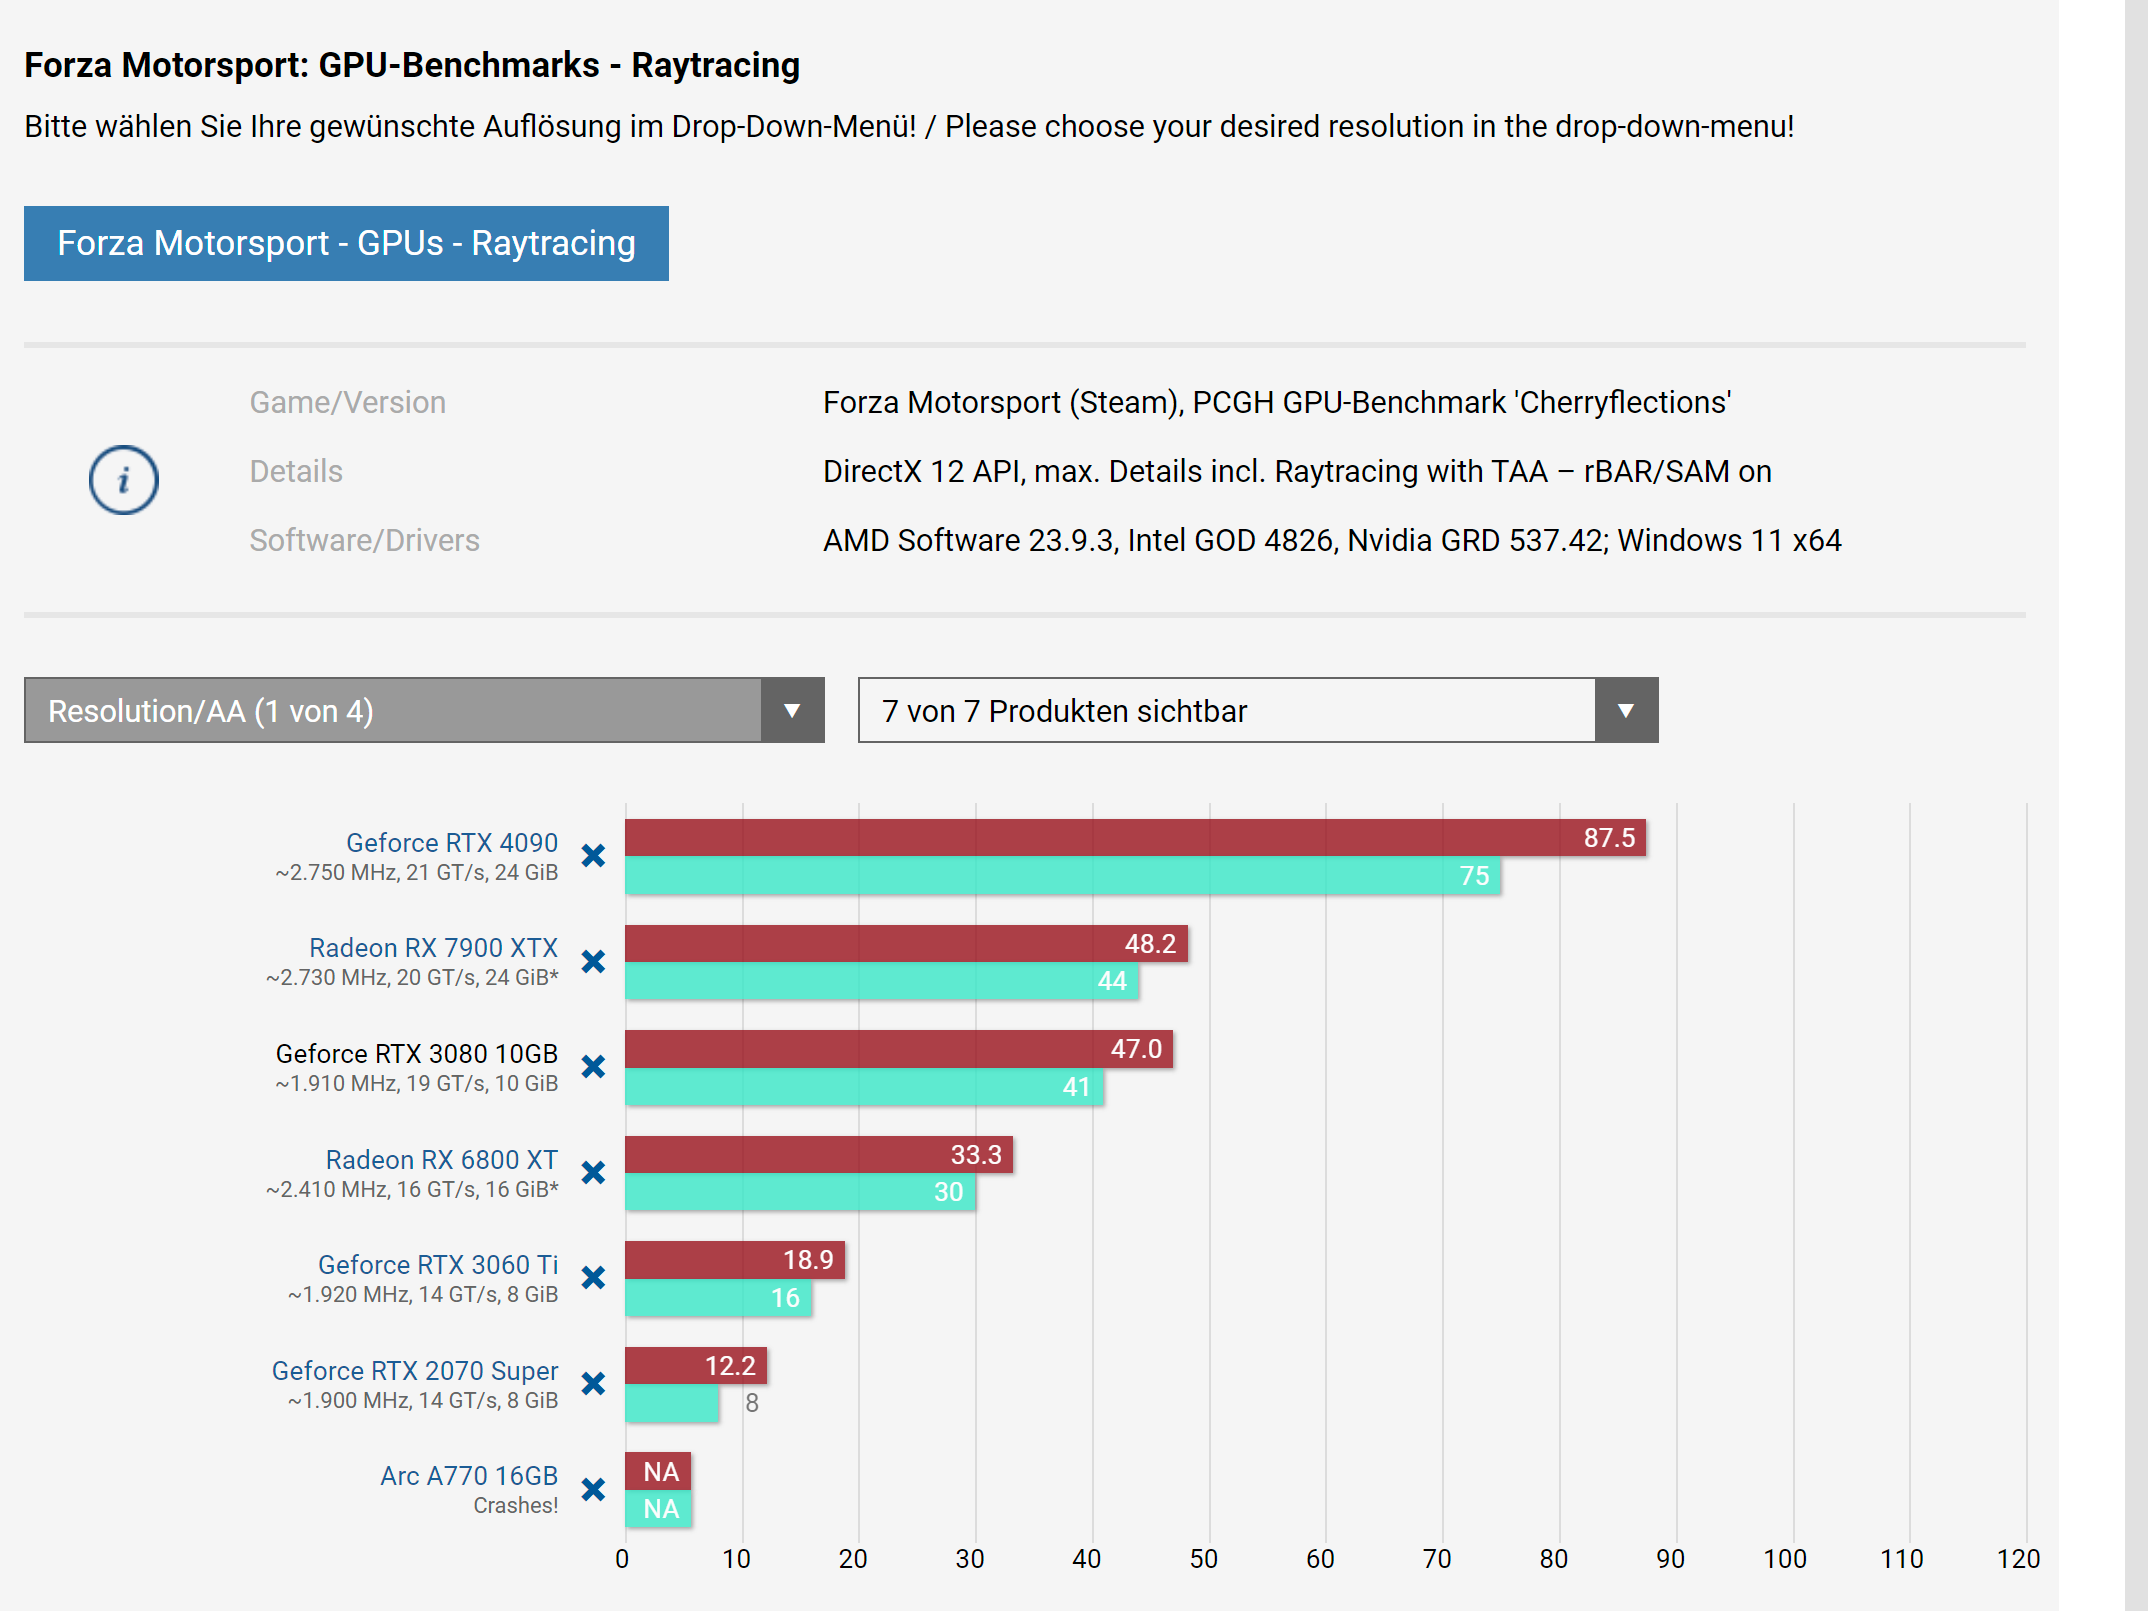This screenshot has width=2148, height=1612.
Task: Remove Geforce RTX 3080 10GB using its X icon
Action: (593, 1067)
